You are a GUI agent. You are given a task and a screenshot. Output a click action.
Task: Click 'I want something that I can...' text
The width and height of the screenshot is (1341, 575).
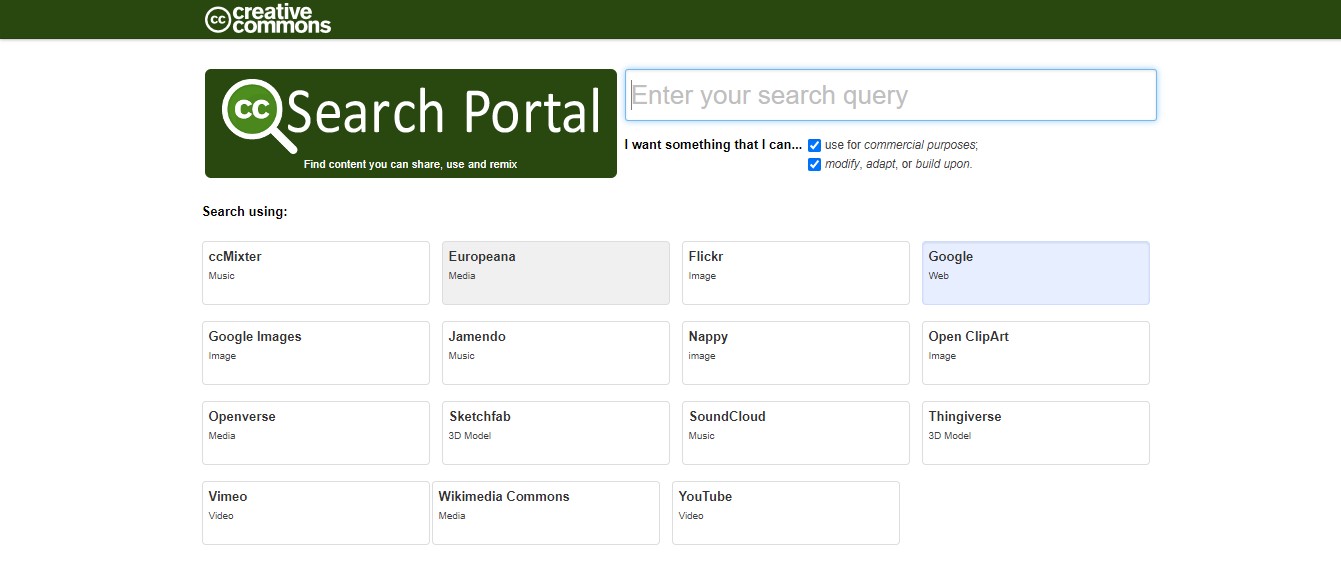tap(713, 144)
